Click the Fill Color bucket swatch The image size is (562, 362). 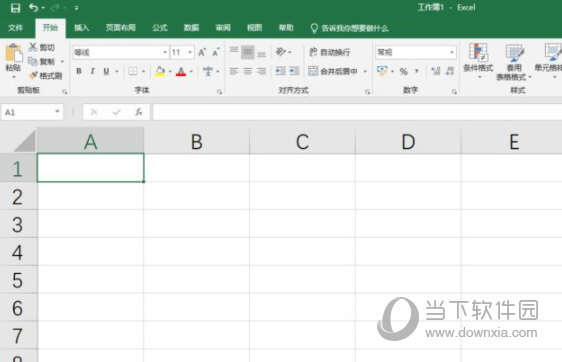pos(160,71)
